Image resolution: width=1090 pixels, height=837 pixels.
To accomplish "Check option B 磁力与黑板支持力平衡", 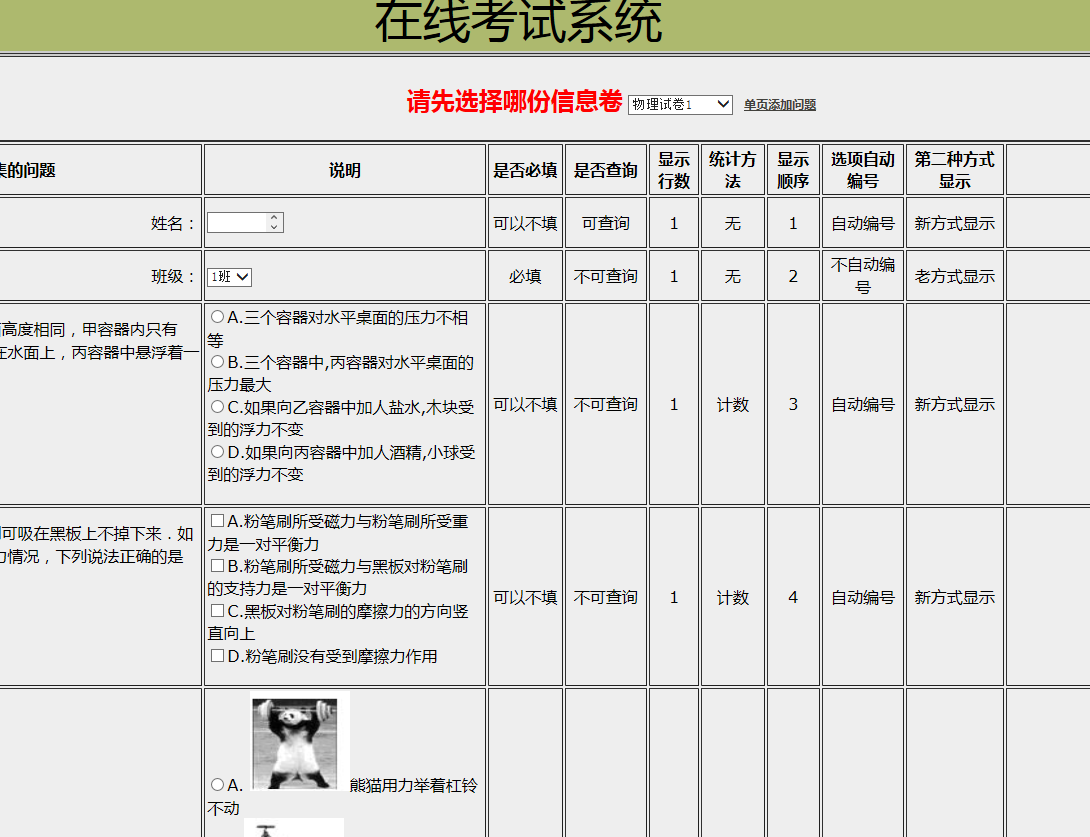I will 218,566.
